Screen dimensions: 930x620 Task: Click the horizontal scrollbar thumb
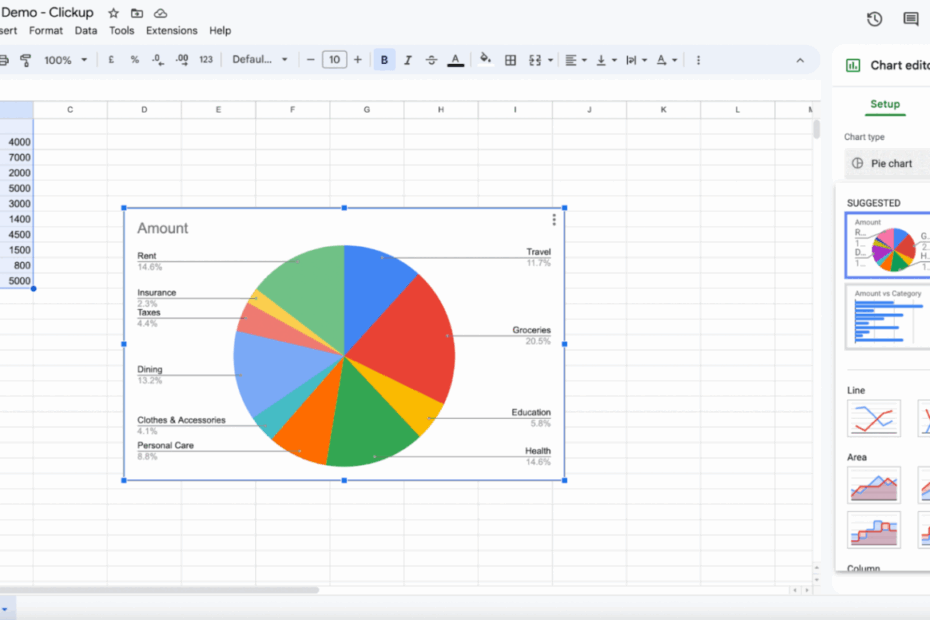[159, 590]
